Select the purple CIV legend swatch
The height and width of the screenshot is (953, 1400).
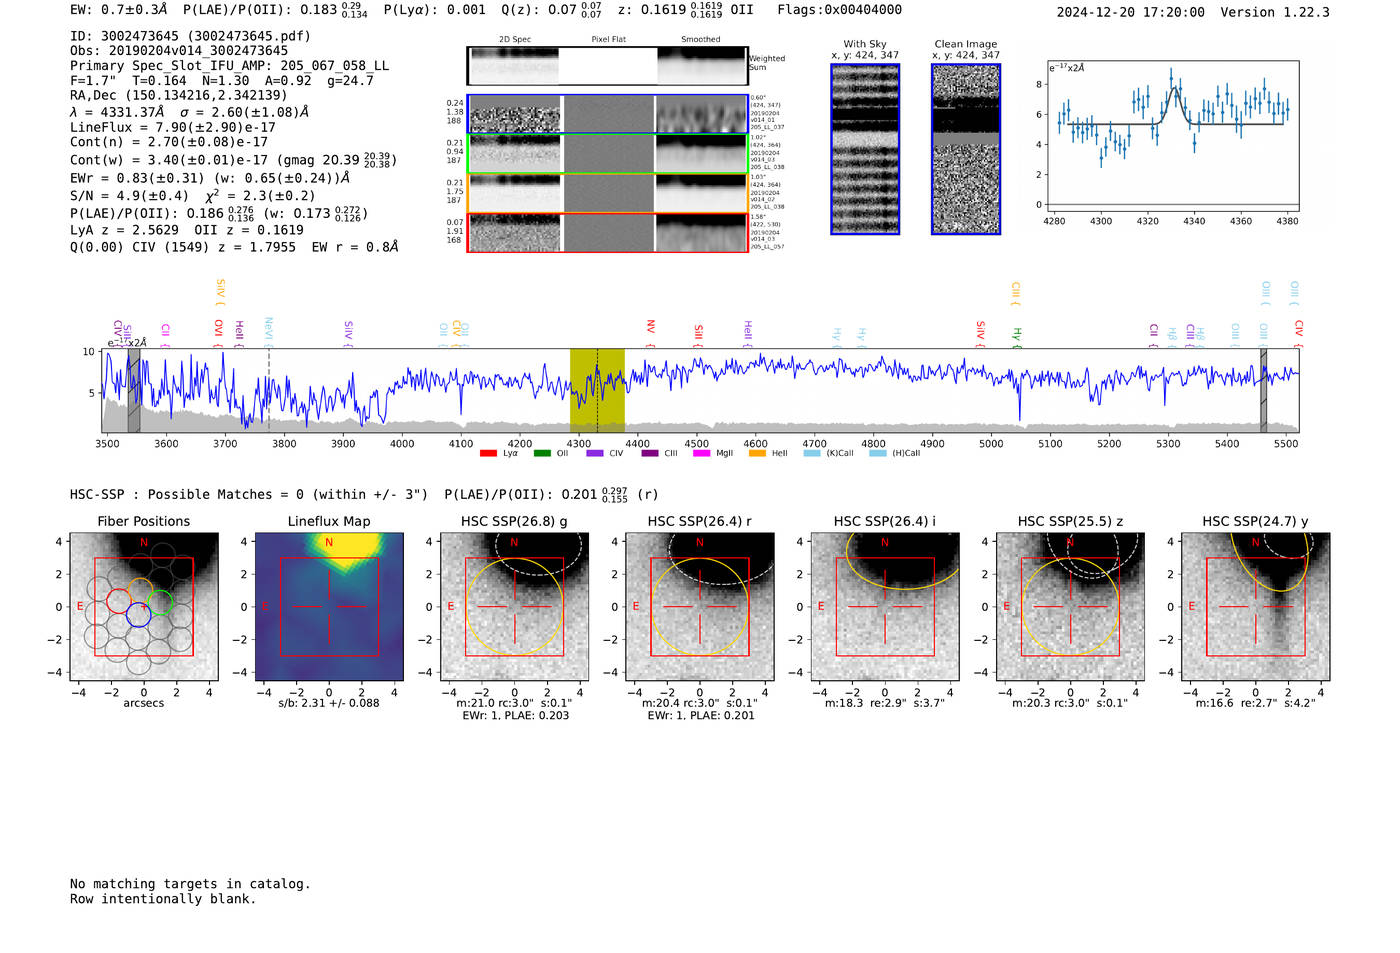[x=595, y=453]
